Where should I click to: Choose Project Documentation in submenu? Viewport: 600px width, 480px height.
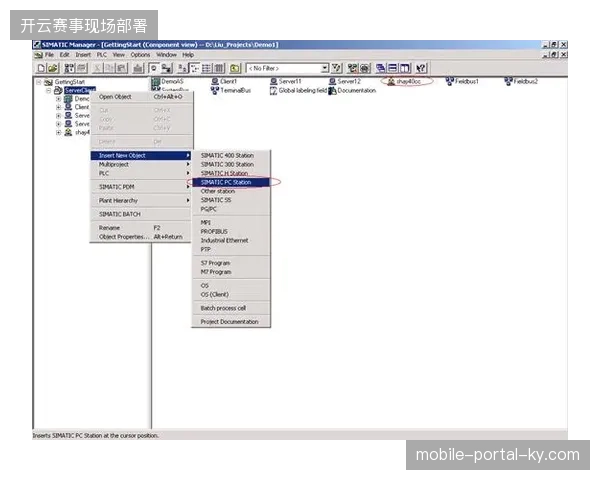pos(231,322)
